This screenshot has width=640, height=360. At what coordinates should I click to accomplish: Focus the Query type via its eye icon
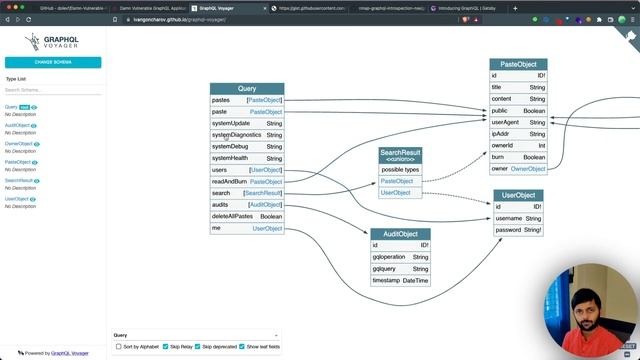click(x=34, y=107)
